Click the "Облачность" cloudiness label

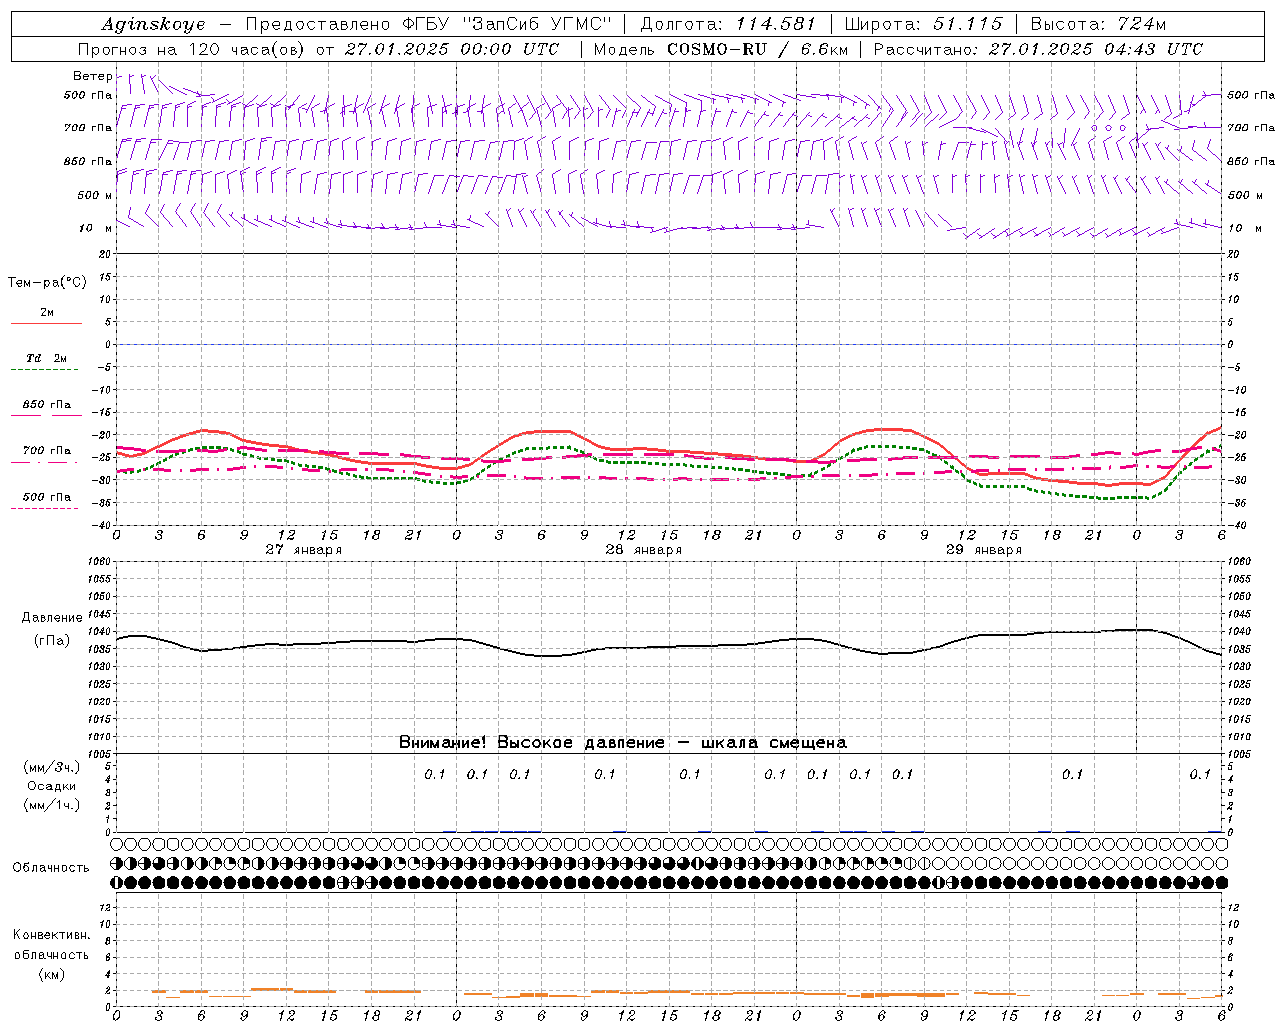click(x=51, y=868)
